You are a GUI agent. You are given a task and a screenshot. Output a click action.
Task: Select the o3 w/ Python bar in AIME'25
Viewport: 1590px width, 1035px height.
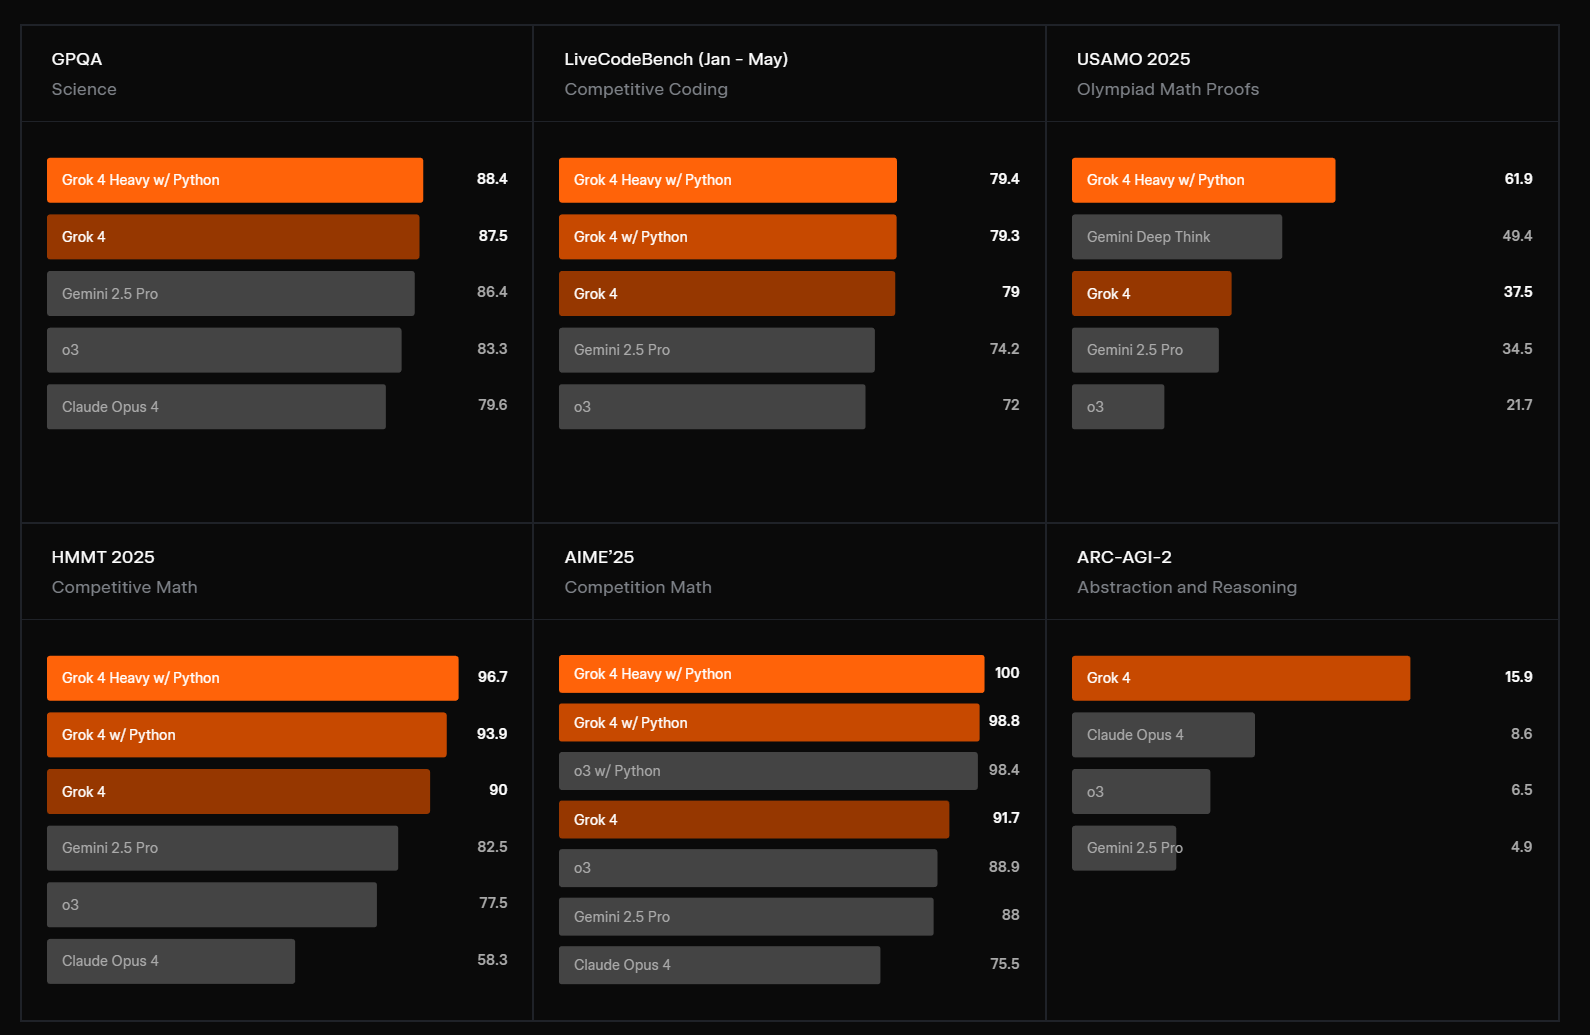768,771
